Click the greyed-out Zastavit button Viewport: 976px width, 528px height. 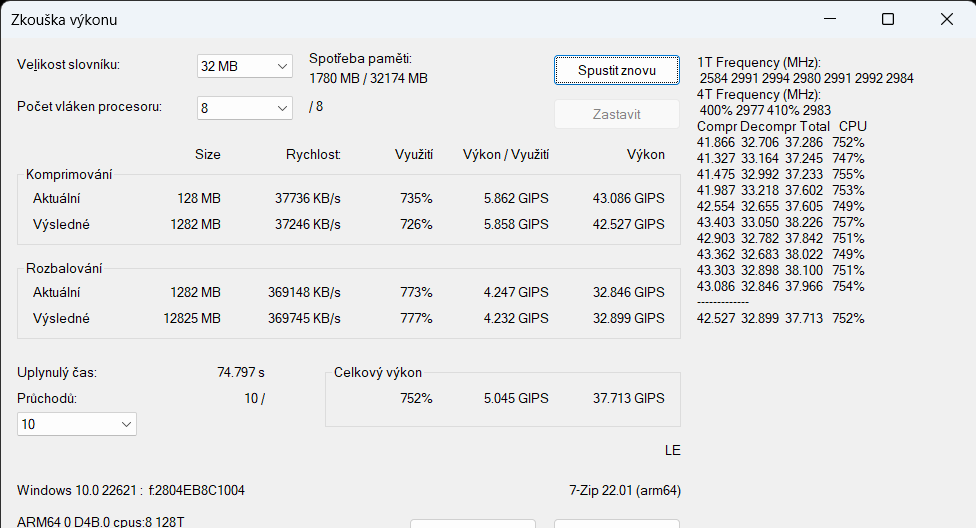coord(616,114)
